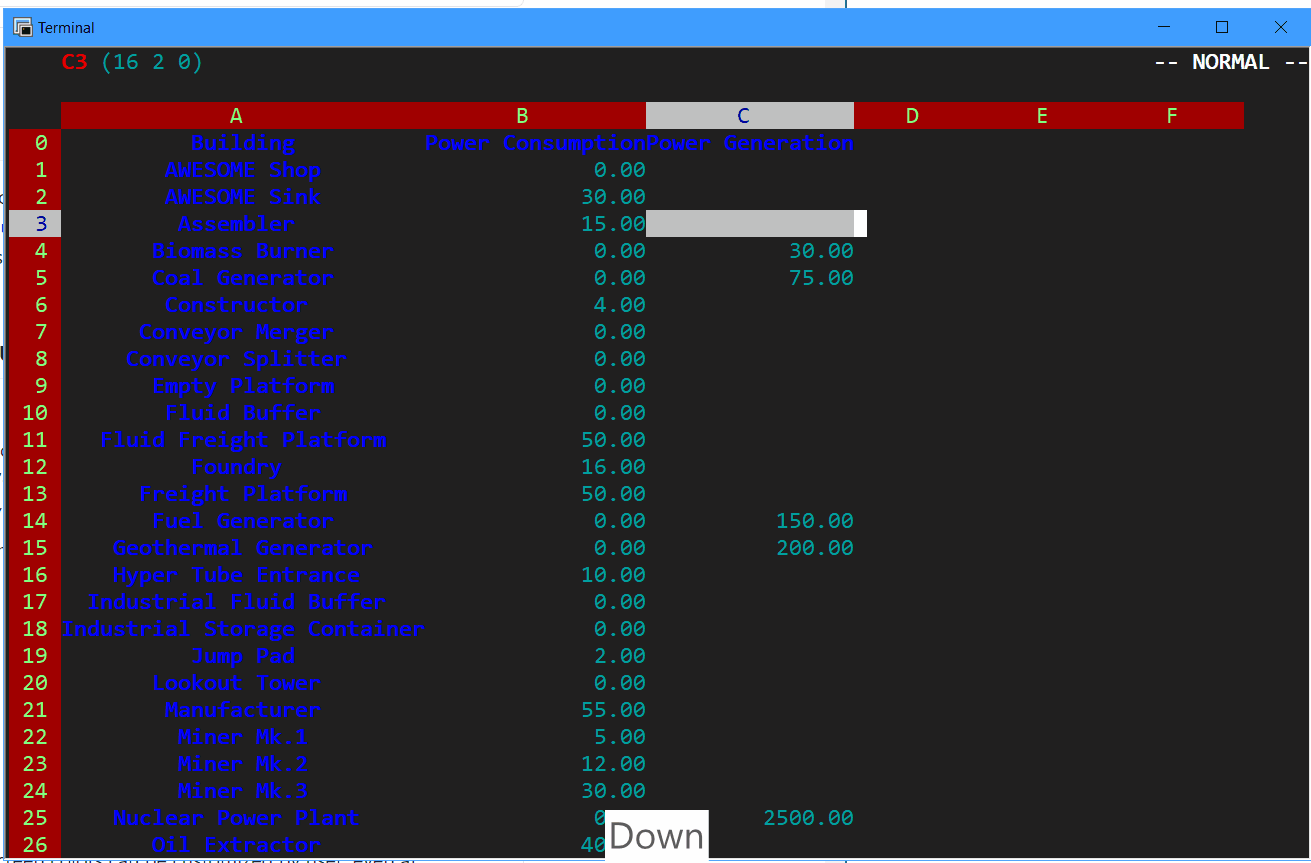Viewport: 1311px width, 863px height.
Task: Click the 150.00 generation value for Fuel Generator
Action: click(815, 521)
